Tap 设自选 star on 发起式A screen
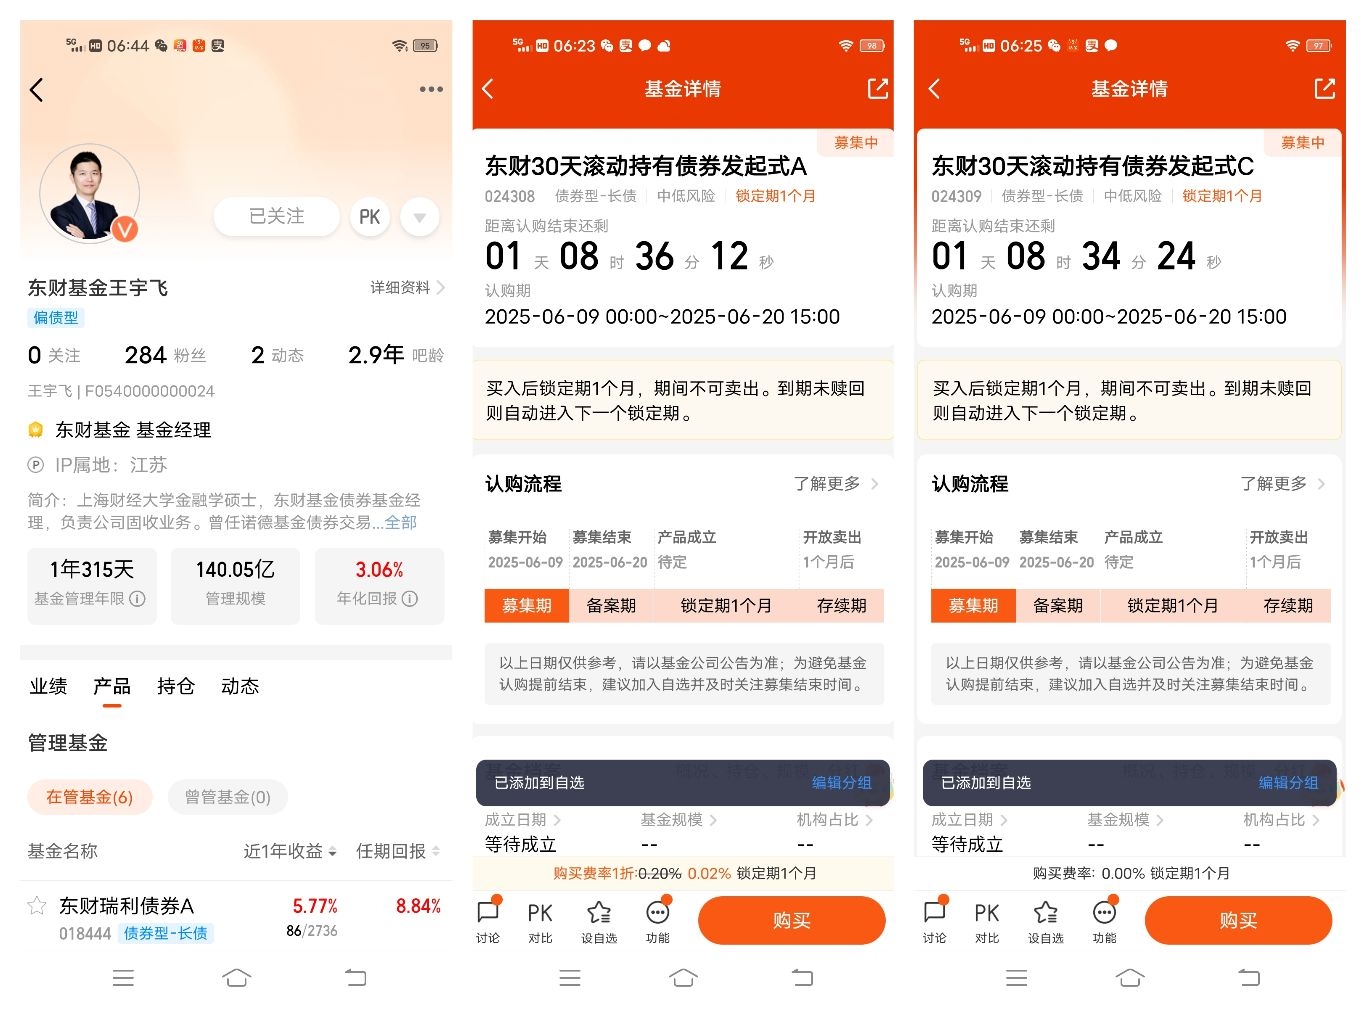 [599, 921]
